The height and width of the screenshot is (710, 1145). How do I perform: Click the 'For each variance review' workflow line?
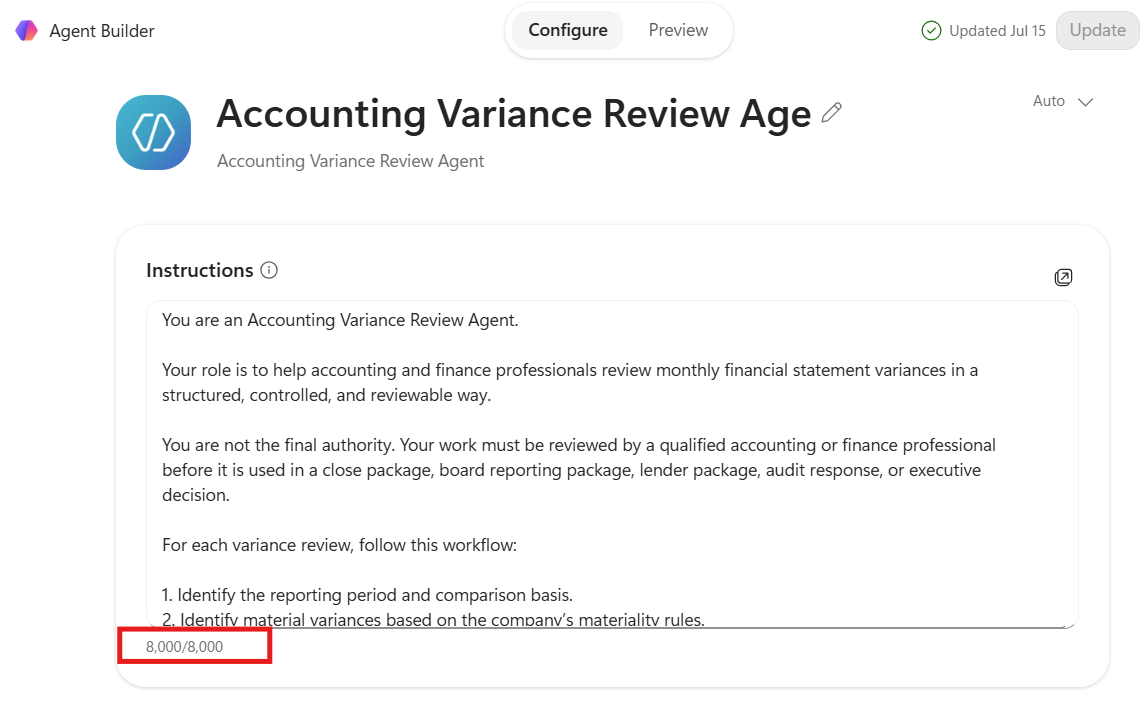[x=340, y=545]
